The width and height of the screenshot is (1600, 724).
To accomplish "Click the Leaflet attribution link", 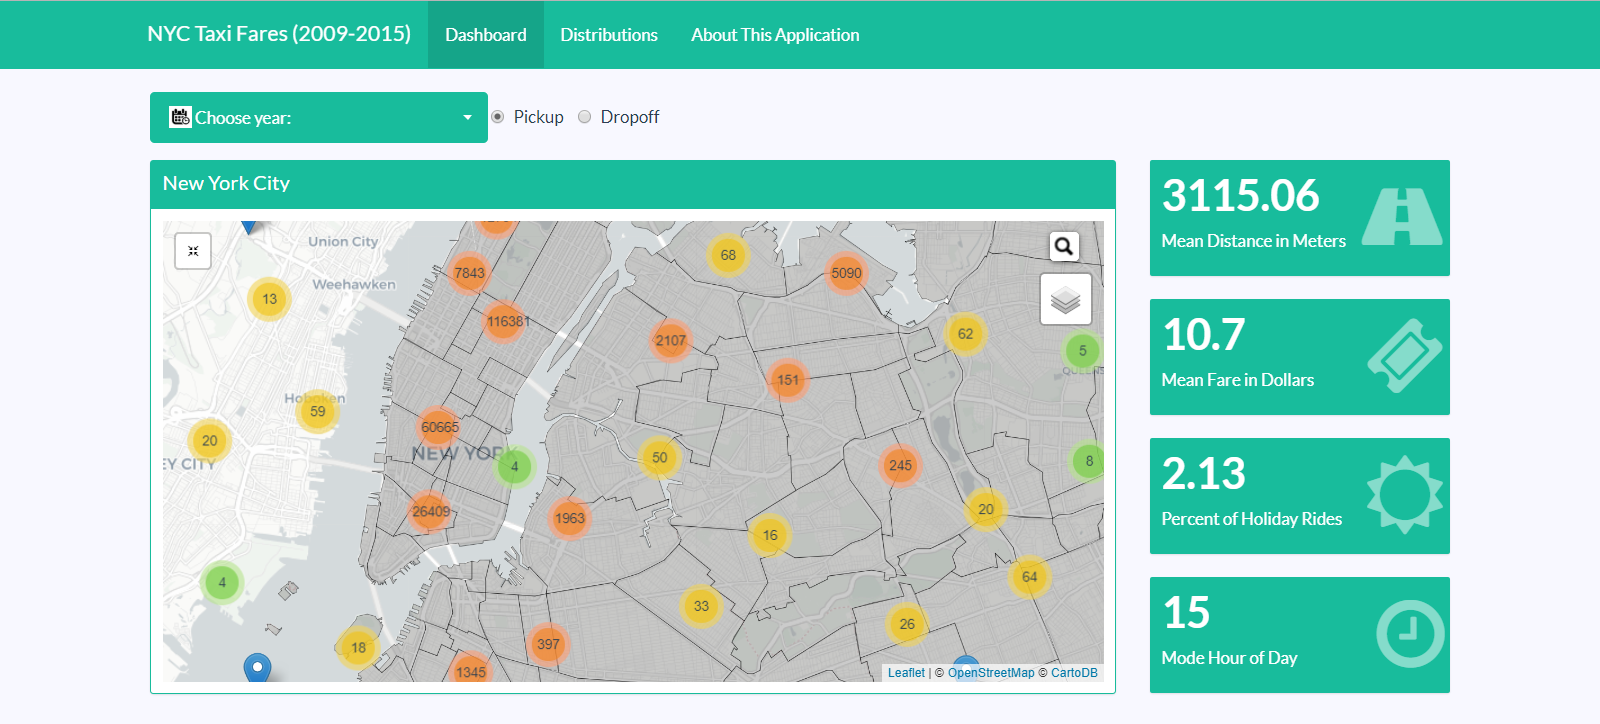I will [906, 673].
